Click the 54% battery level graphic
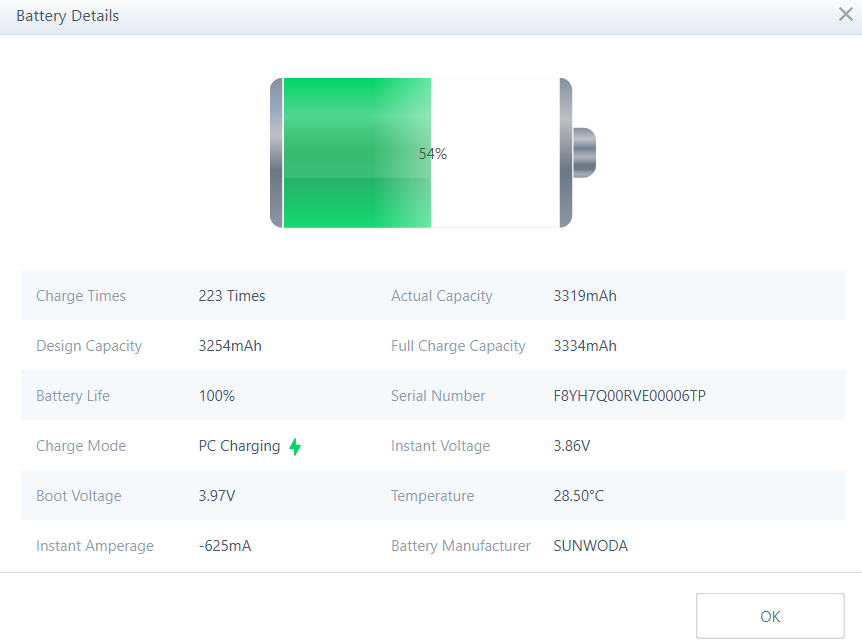The image size is (862, 643). click(x=433, y=153)
